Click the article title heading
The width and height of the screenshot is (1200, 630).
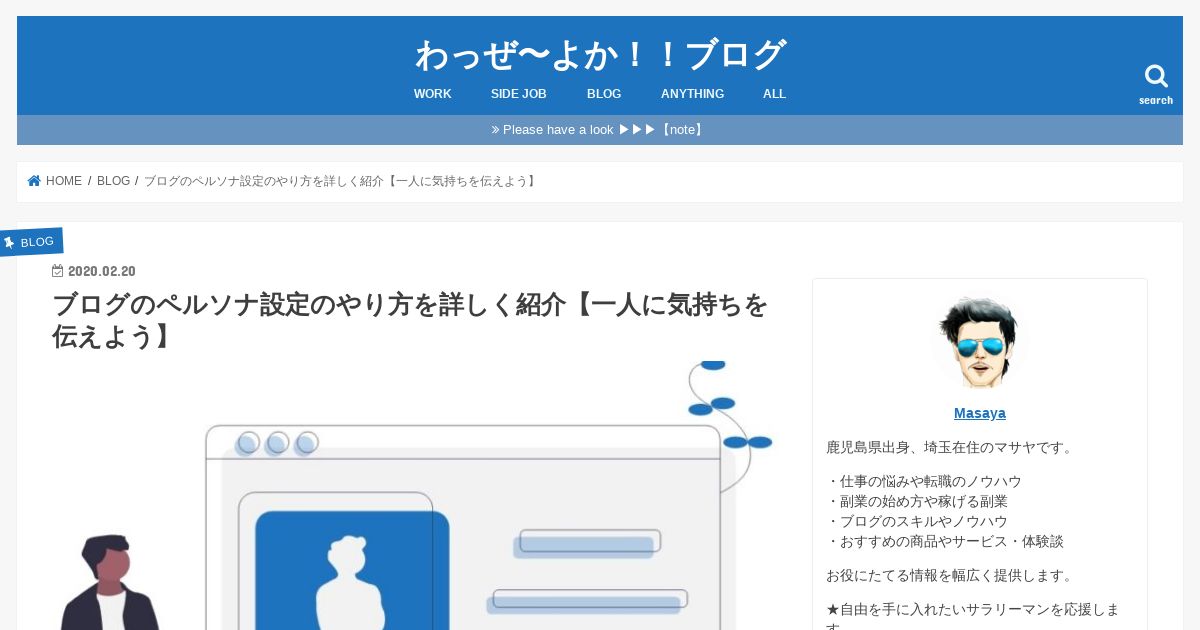pyautogui.click(x=410, y=320)
